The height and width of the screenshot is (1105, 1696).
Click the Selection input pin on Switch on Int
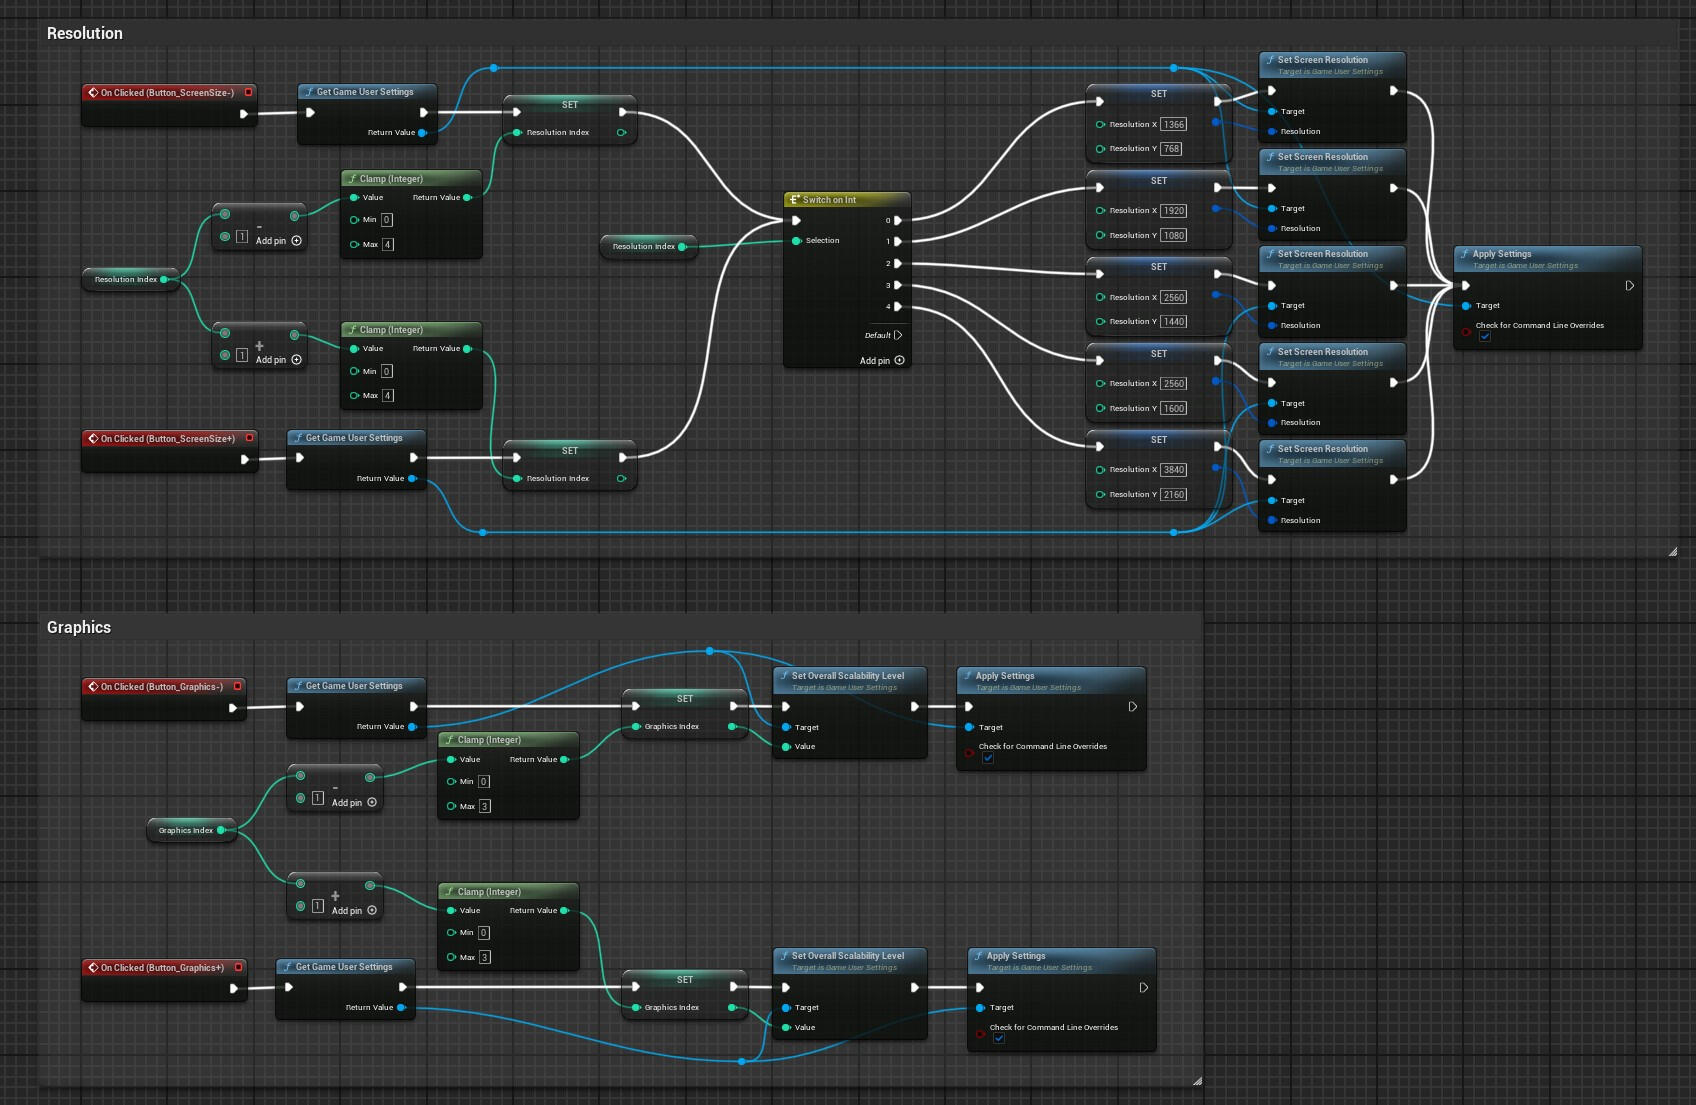coord(797,241)
